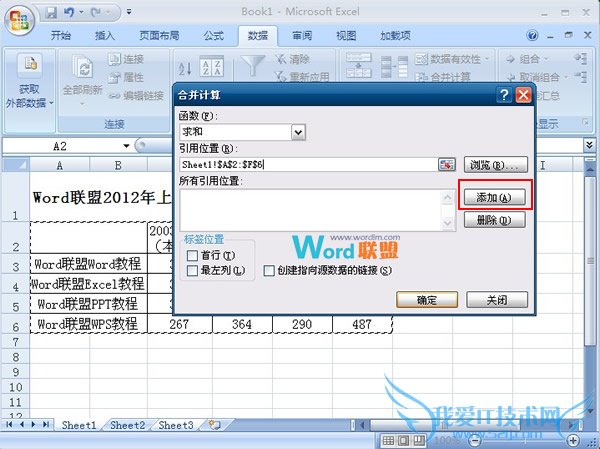The height and width of the screenshot is (449, 600).
Task: Switch to Normal view in status bar
Action: 388,440
